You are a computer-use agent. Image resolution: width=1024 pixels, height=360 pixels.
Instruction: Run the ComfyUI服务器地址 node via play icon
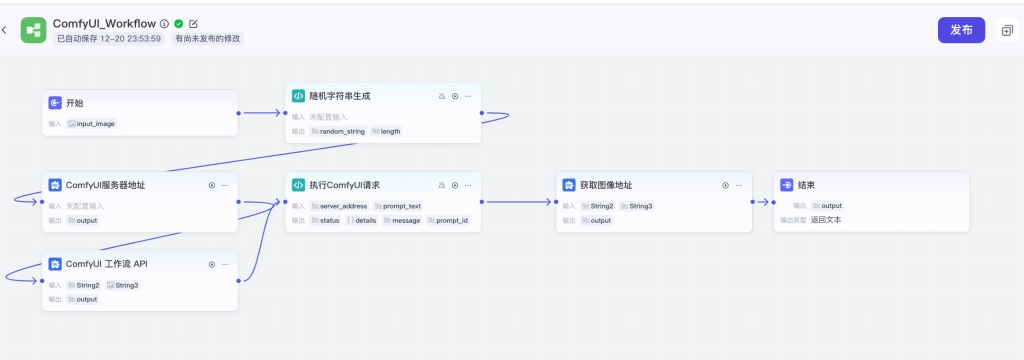(x=212, y=185)
